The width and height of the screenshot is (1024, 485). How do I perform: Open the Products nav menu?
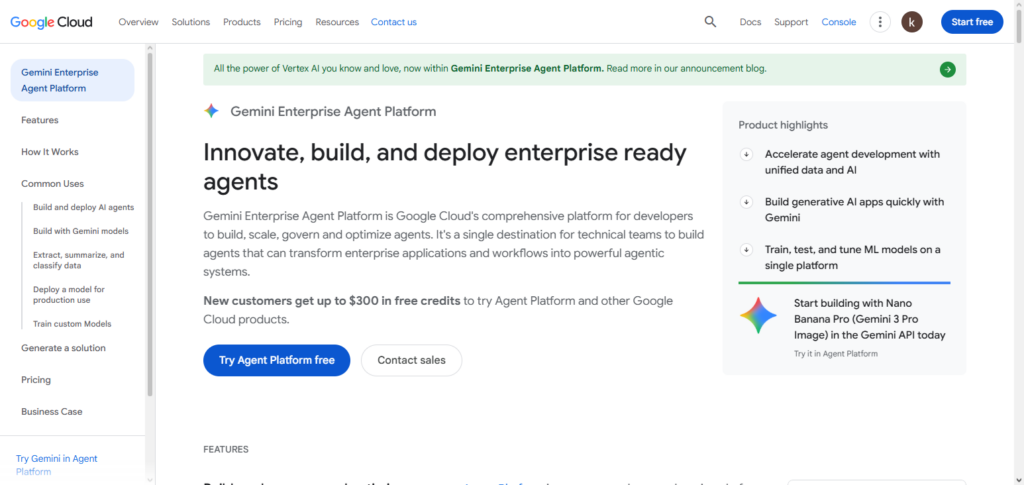pos(242,22)
